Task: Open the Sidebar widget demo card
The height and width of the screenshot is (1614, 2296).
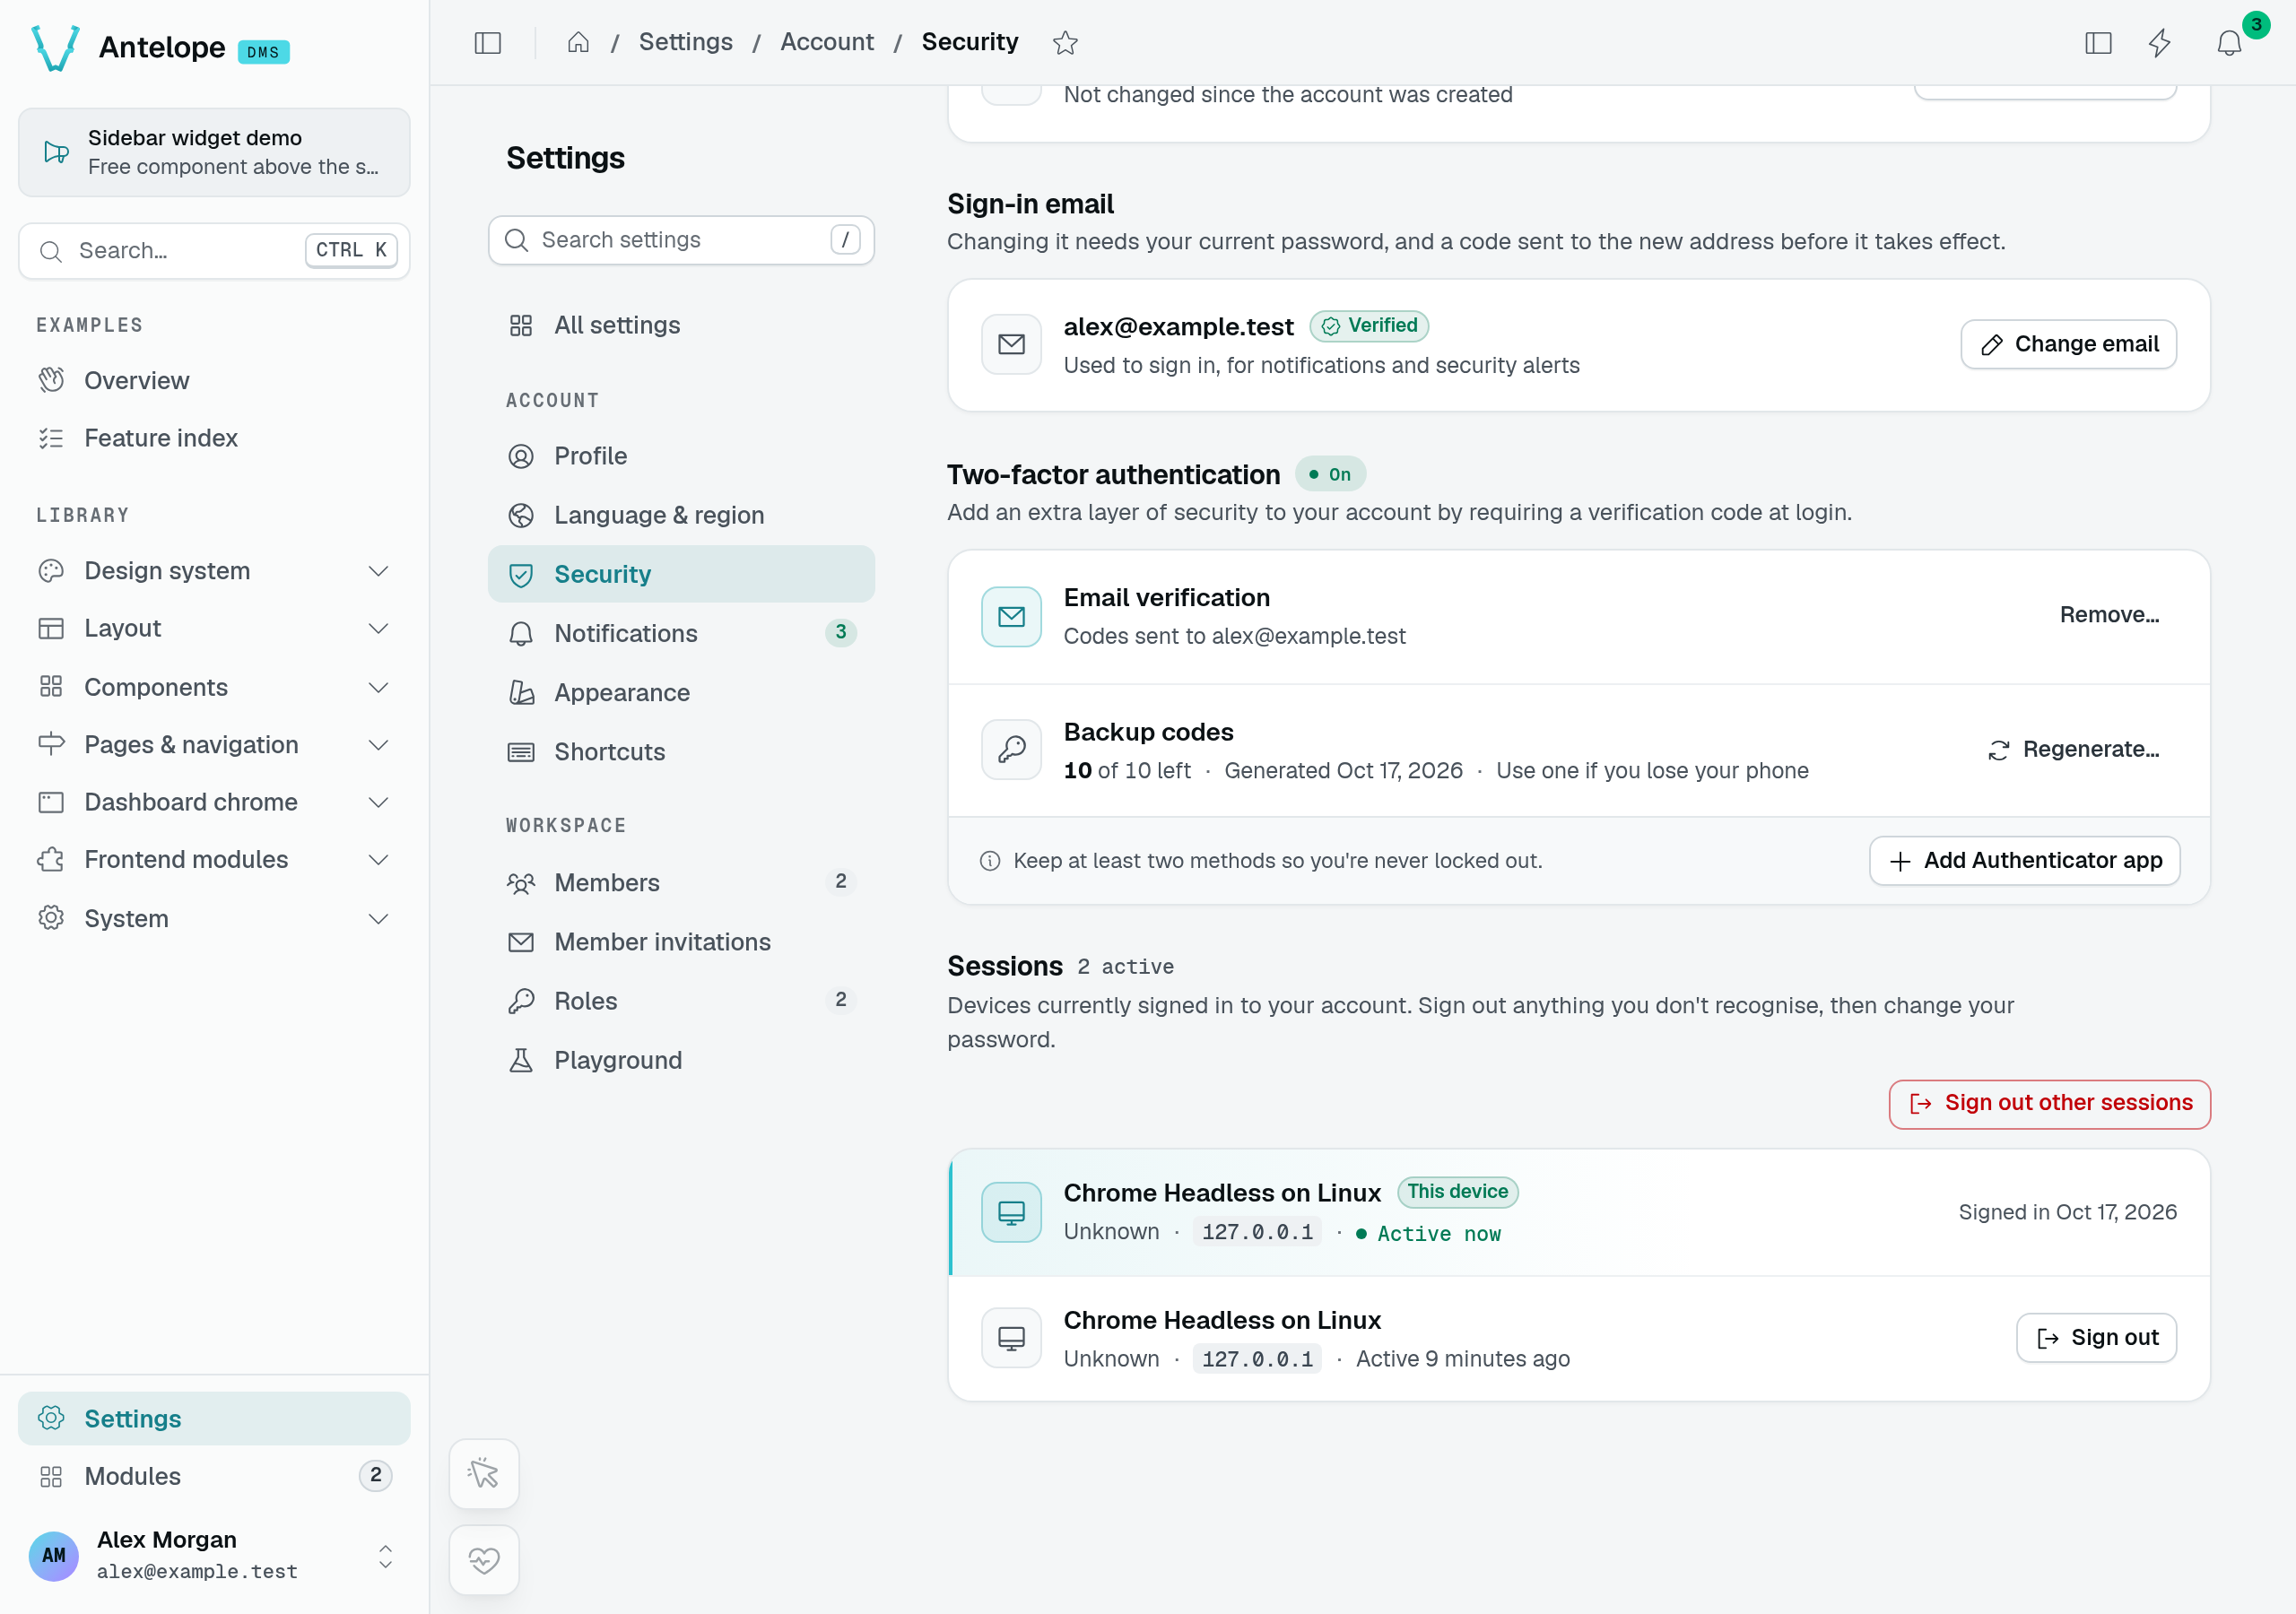Action: click(214, 152)
